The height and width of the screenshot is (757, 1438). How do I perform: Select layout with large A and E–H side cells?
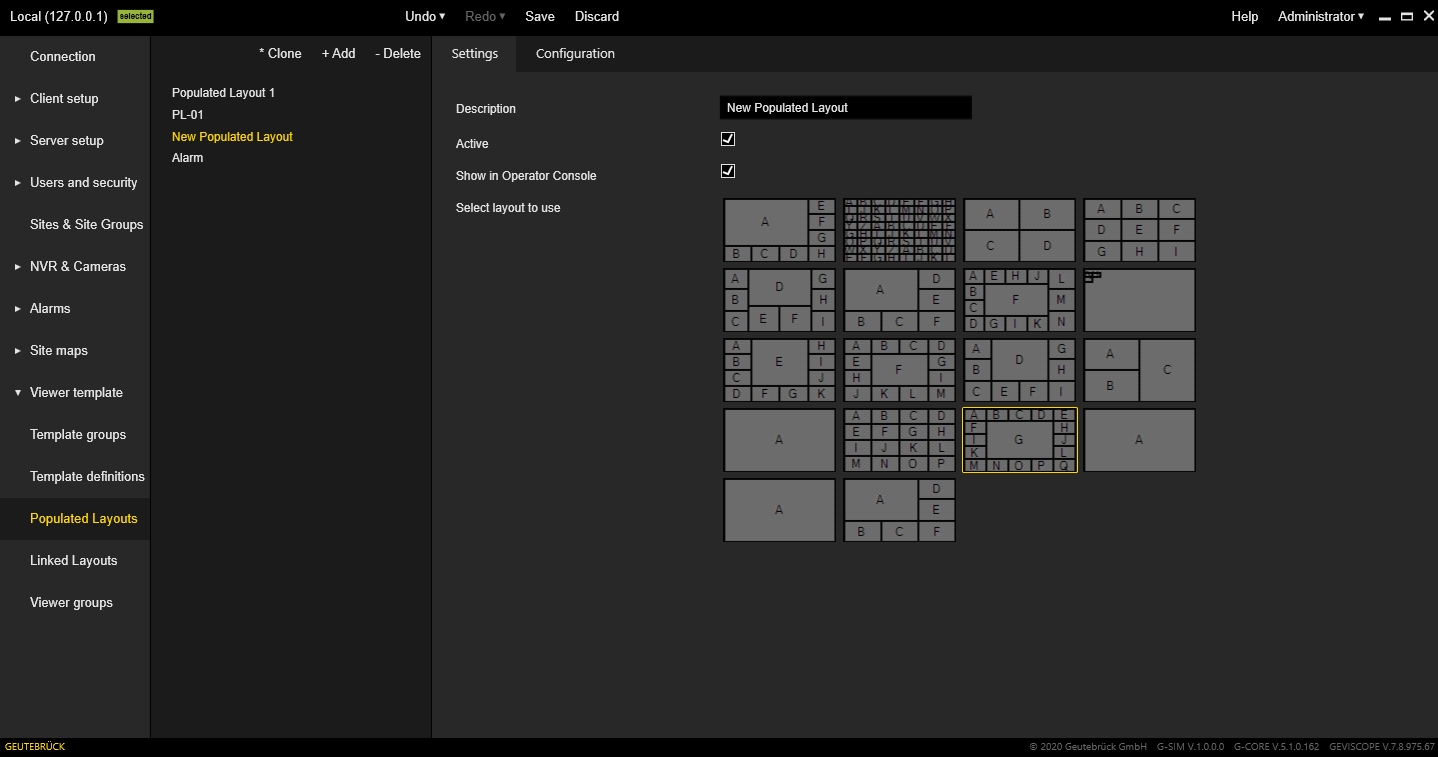[779, 230]
